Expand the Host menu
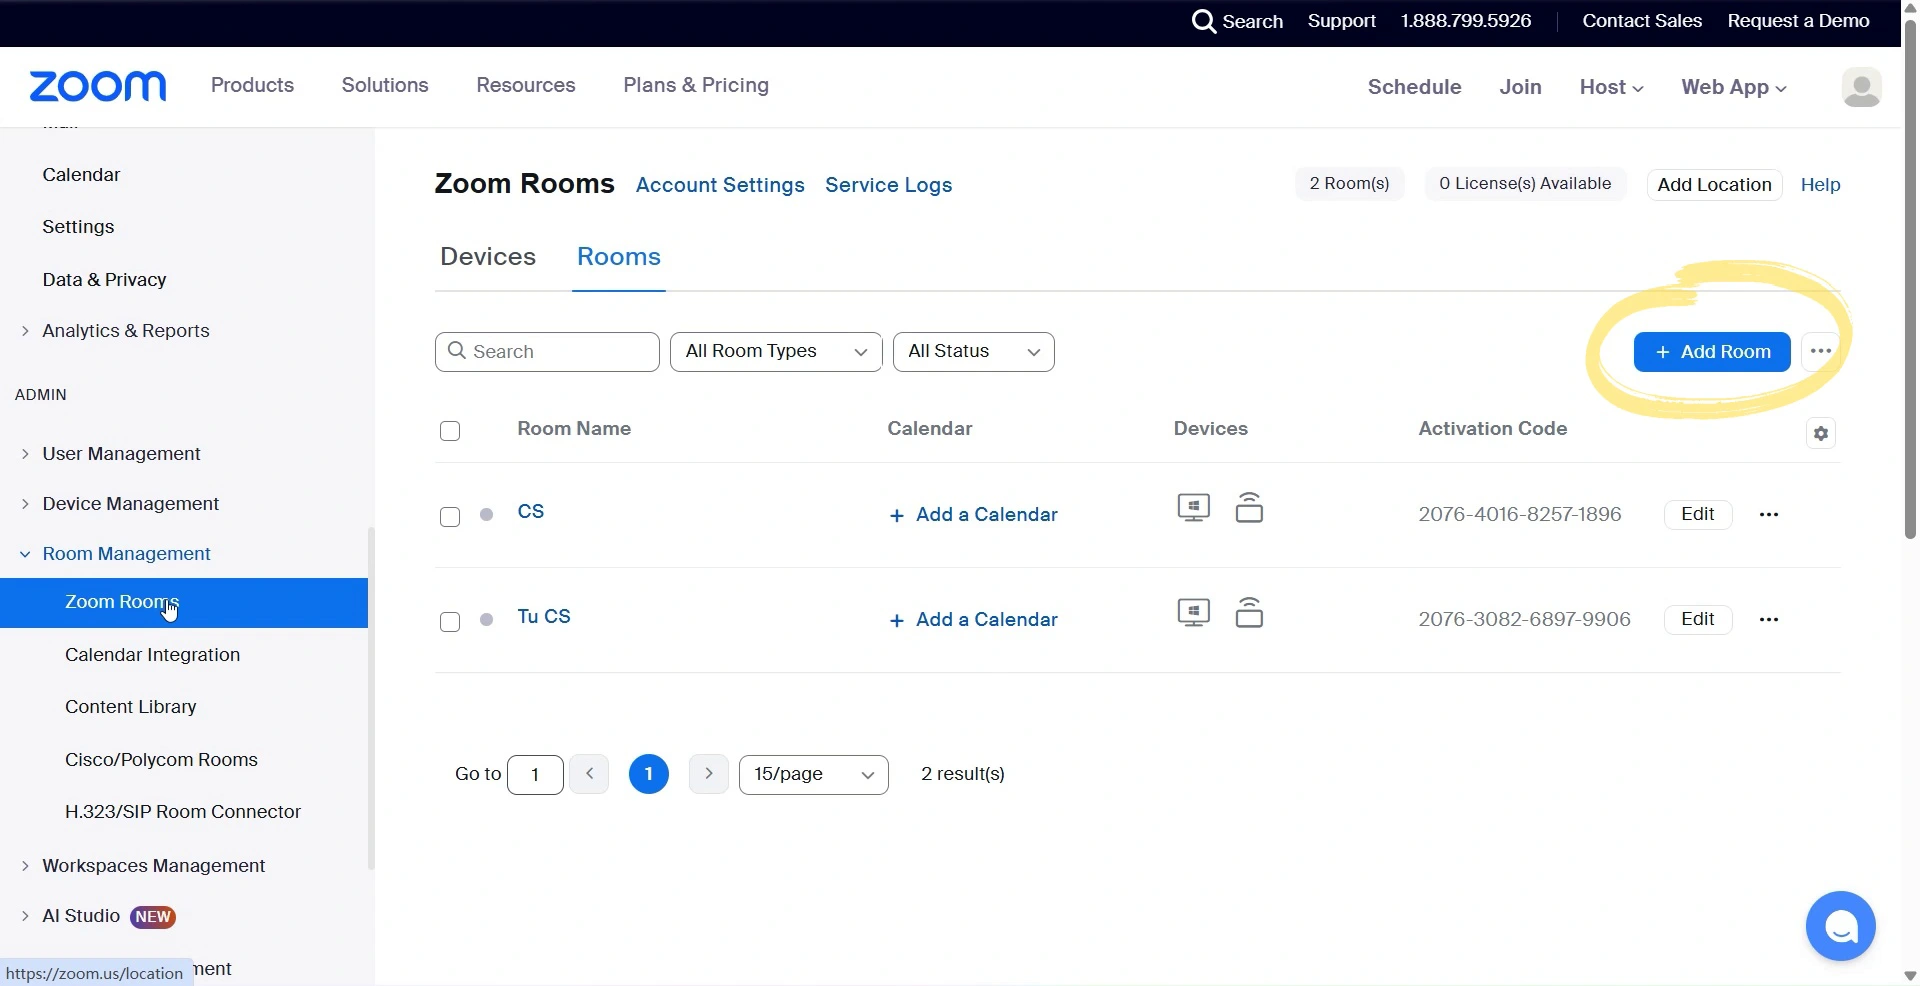The width and height of the screenshot is (1920, 986). 1611,87
